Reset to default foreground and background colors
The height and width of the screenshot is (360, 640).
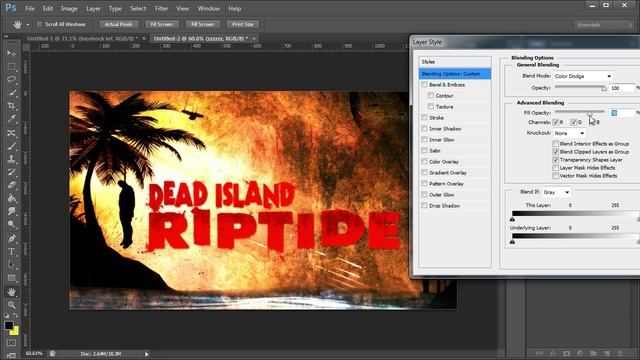pyautogui.click(x=7, y=316)
